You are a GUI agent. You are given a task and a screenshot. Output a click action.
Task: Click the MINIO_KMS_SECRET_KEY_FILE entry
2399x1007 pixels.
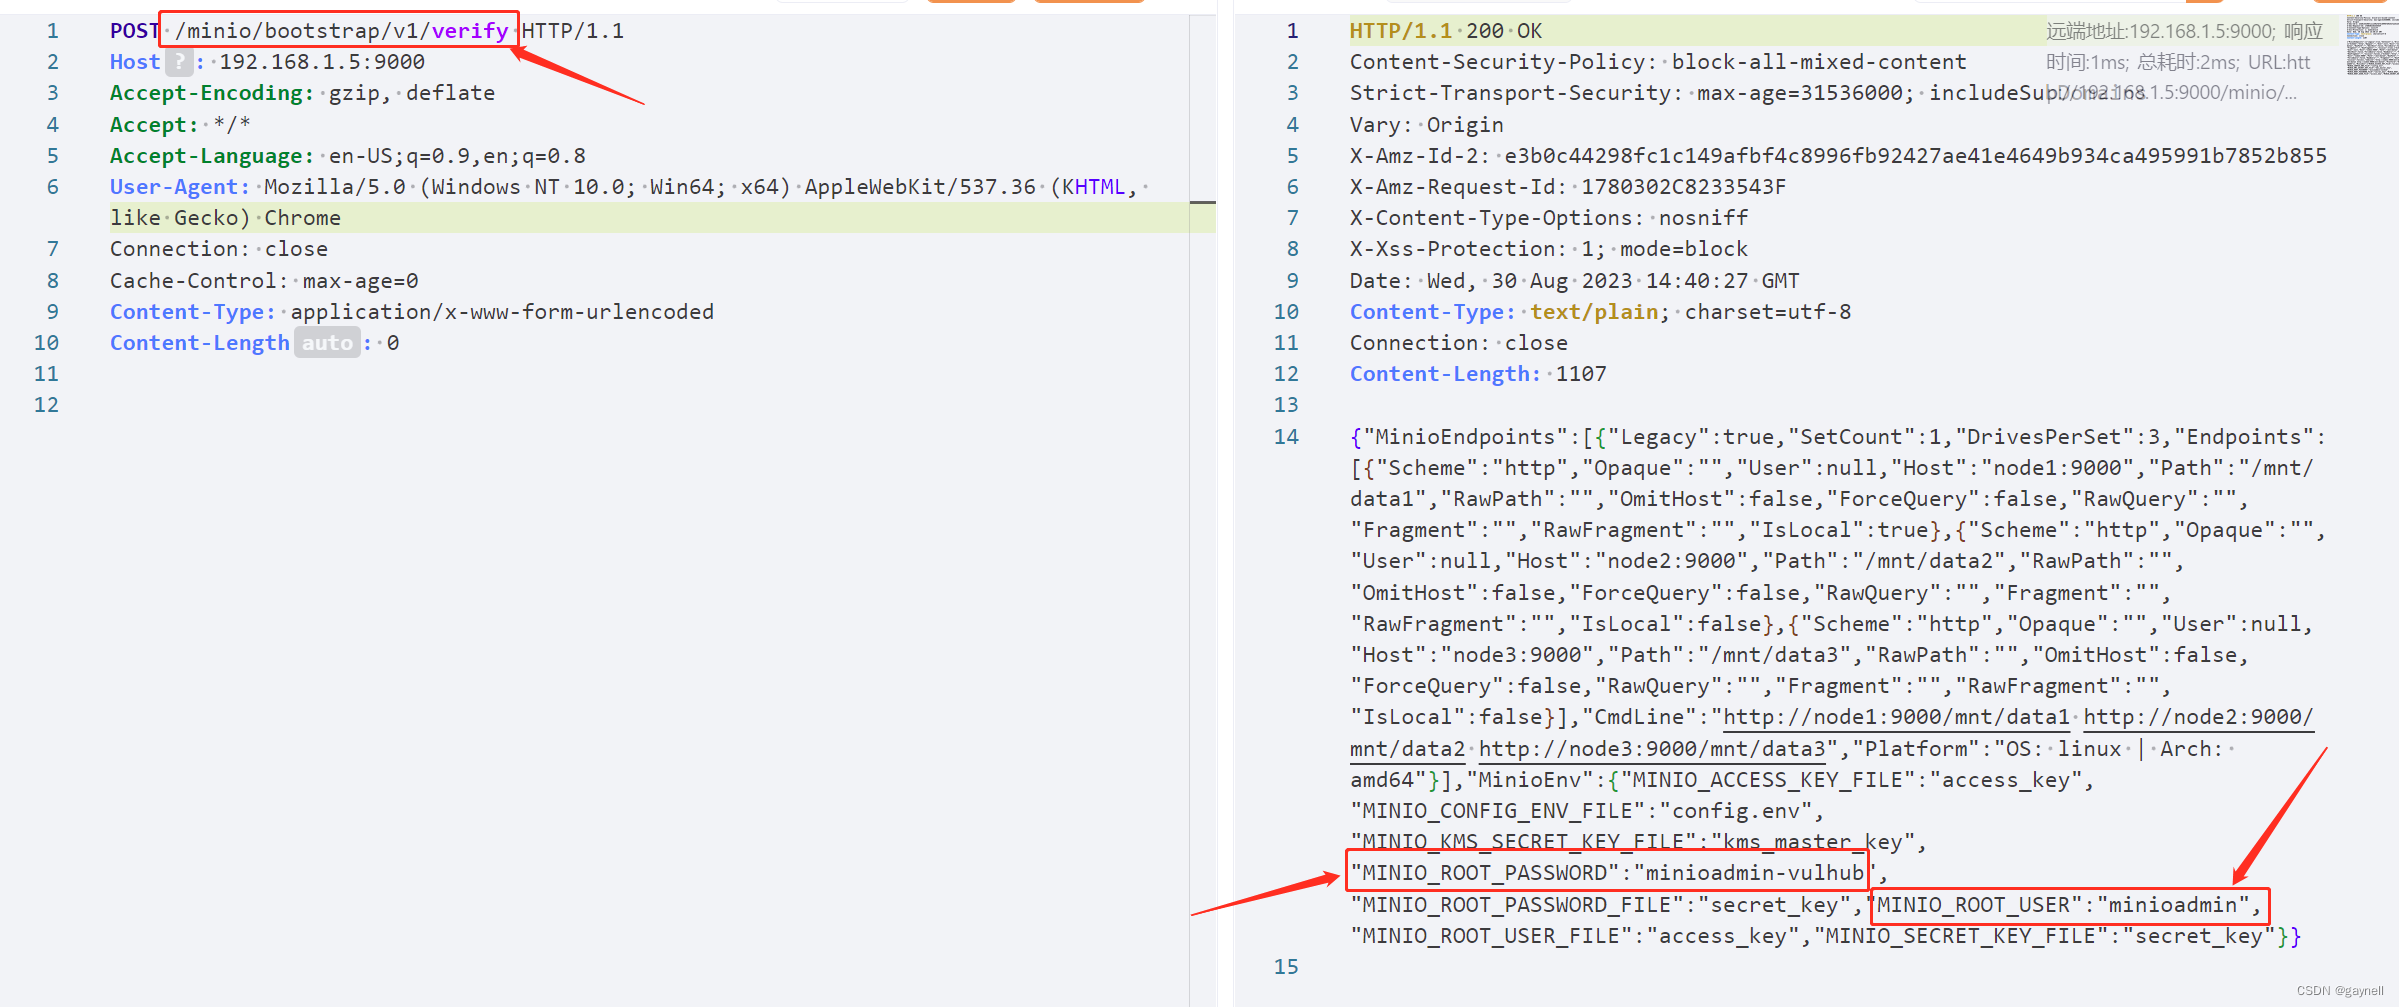(x=1639, y=842)
